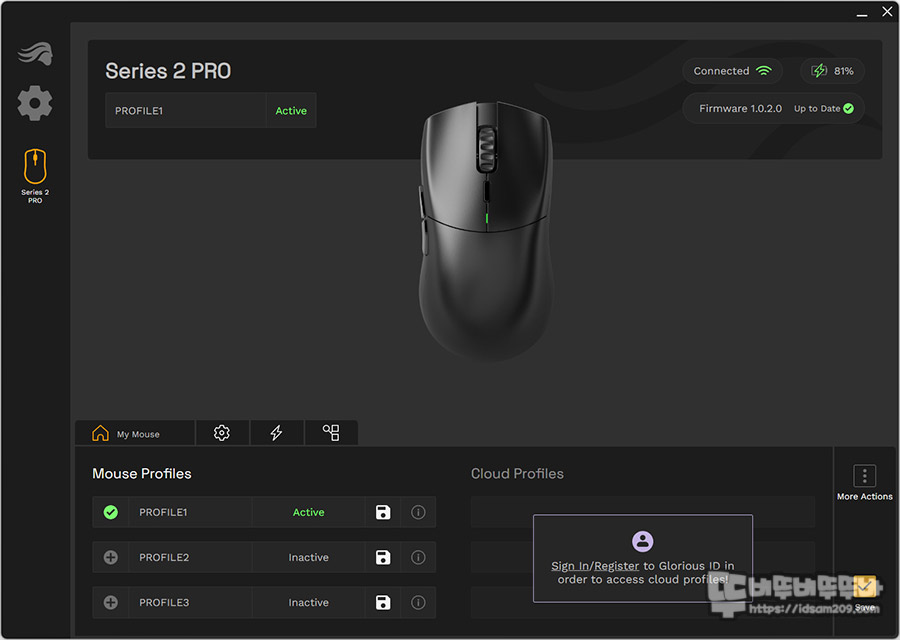900x640 pixels.
Task: Show info for PROFILE2
Action: [x=418, y=557]
